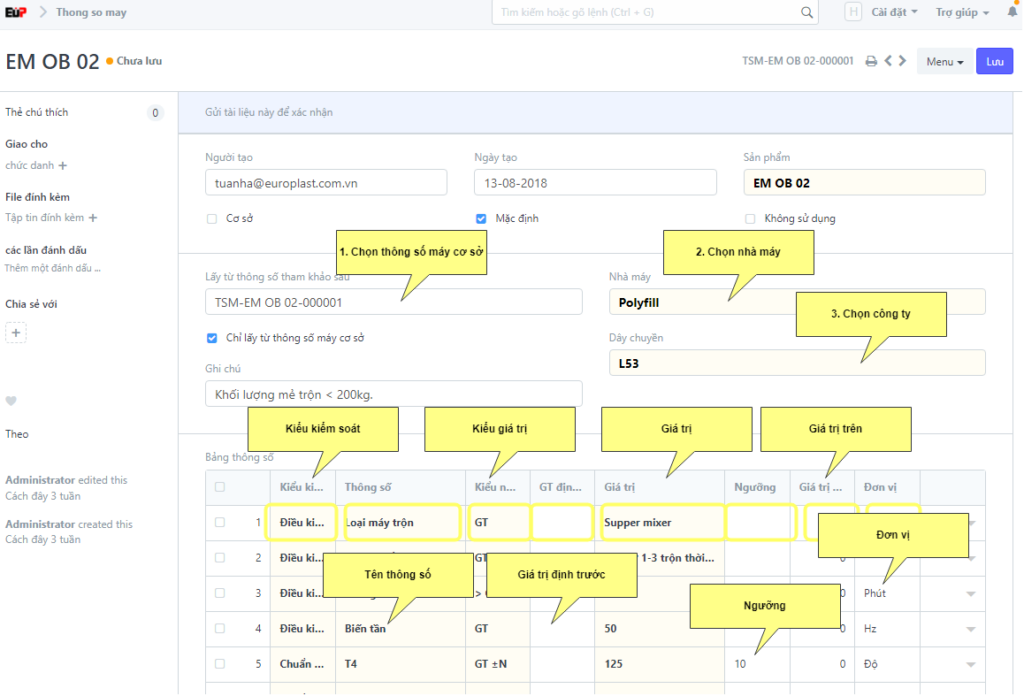Click Theo in the sidebar
This screenshot has width=1024, height=696.
(x=17, y=434)
